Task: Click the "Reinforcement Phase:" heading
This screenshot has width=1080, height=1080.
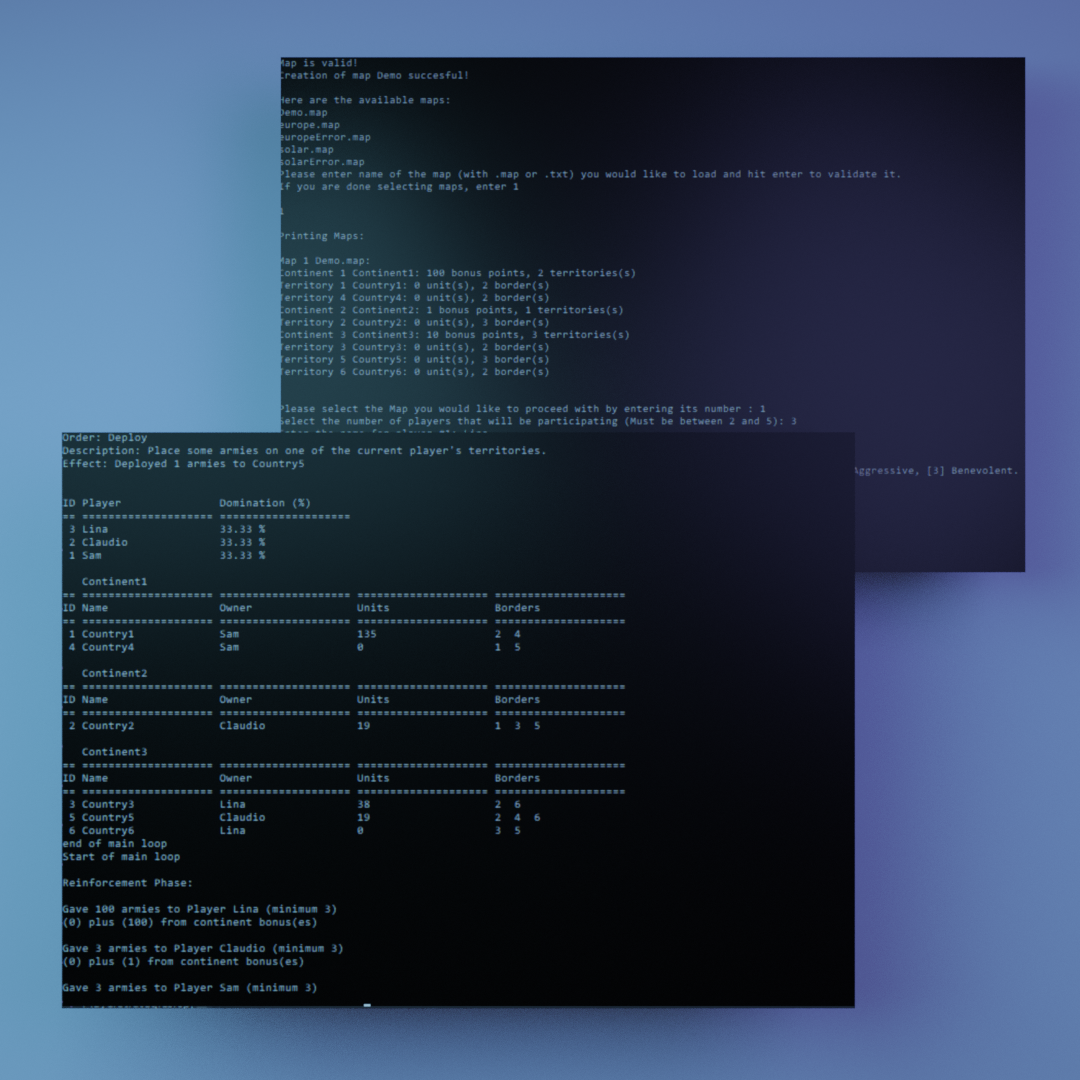Action: click(127, 883)
